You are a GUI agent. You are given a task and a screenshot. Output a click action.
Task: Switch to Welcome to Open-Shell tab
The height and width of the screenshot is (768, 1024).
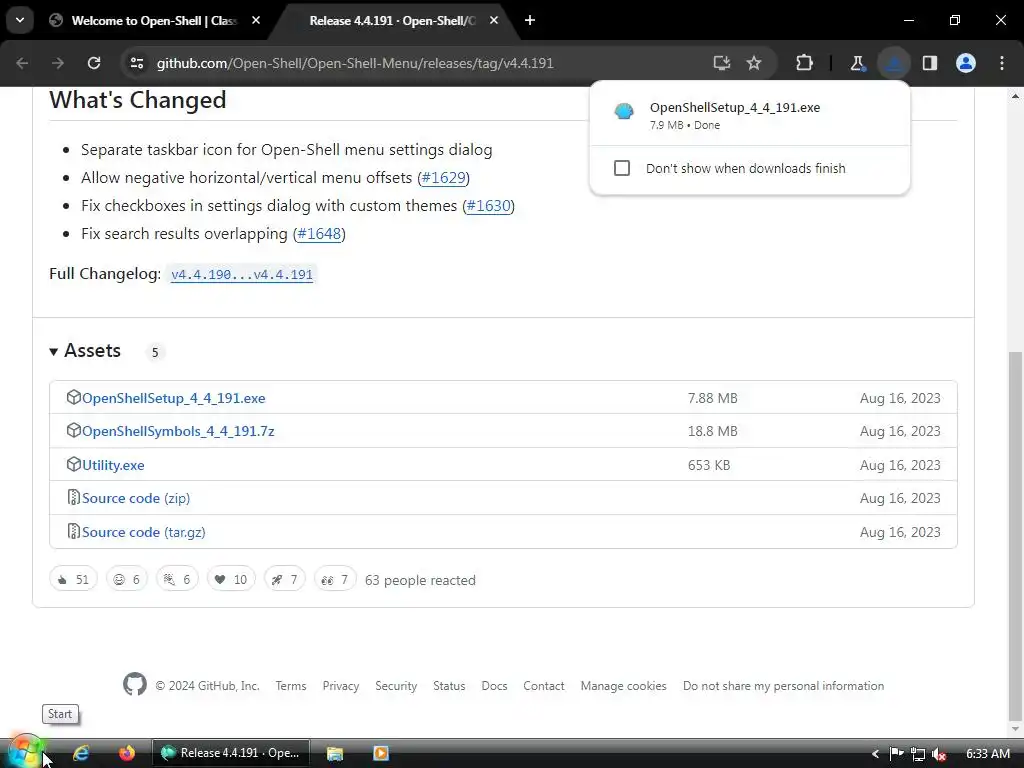[155, 21]
